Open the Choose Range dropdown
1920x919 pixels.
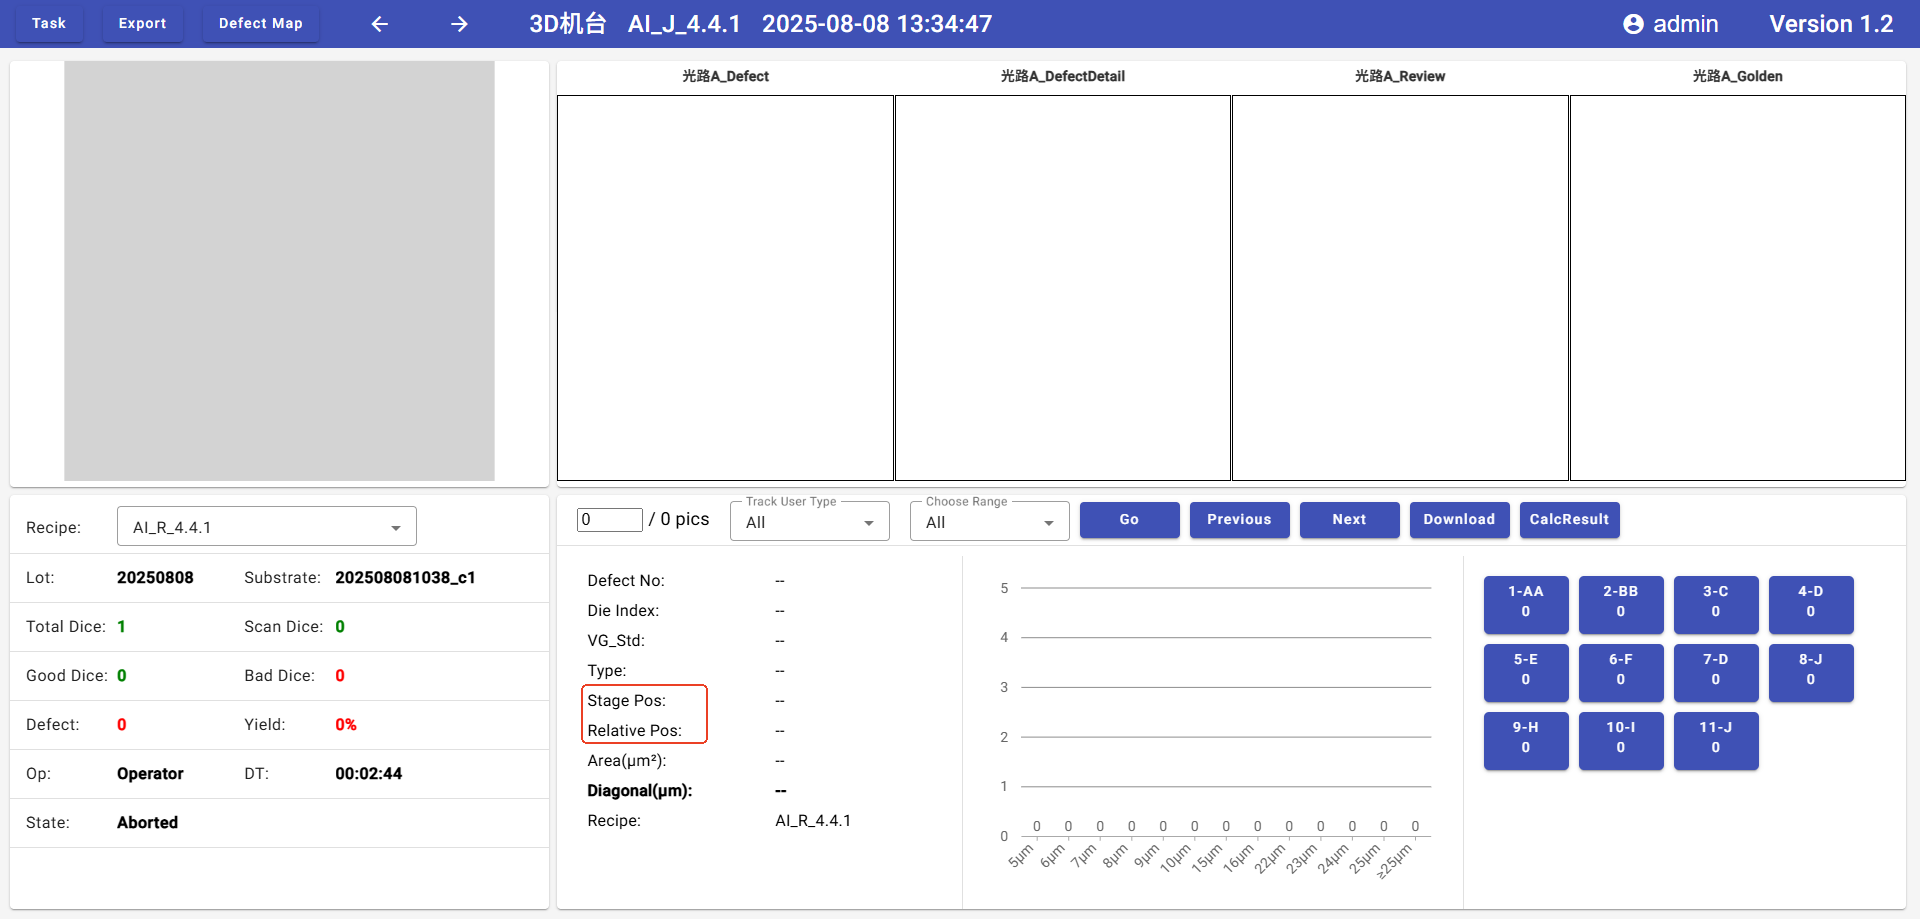click(x=989, y=522)
